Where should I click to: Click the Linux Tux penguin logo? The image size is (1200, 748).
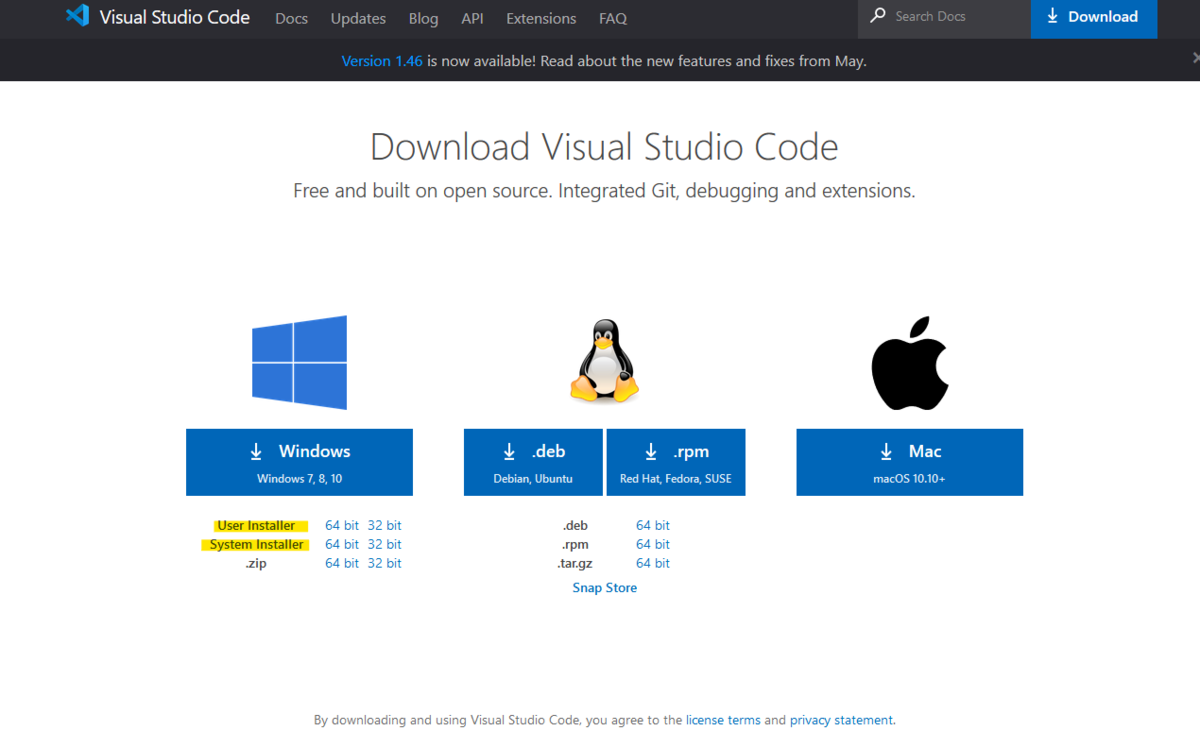click(604, 362)
